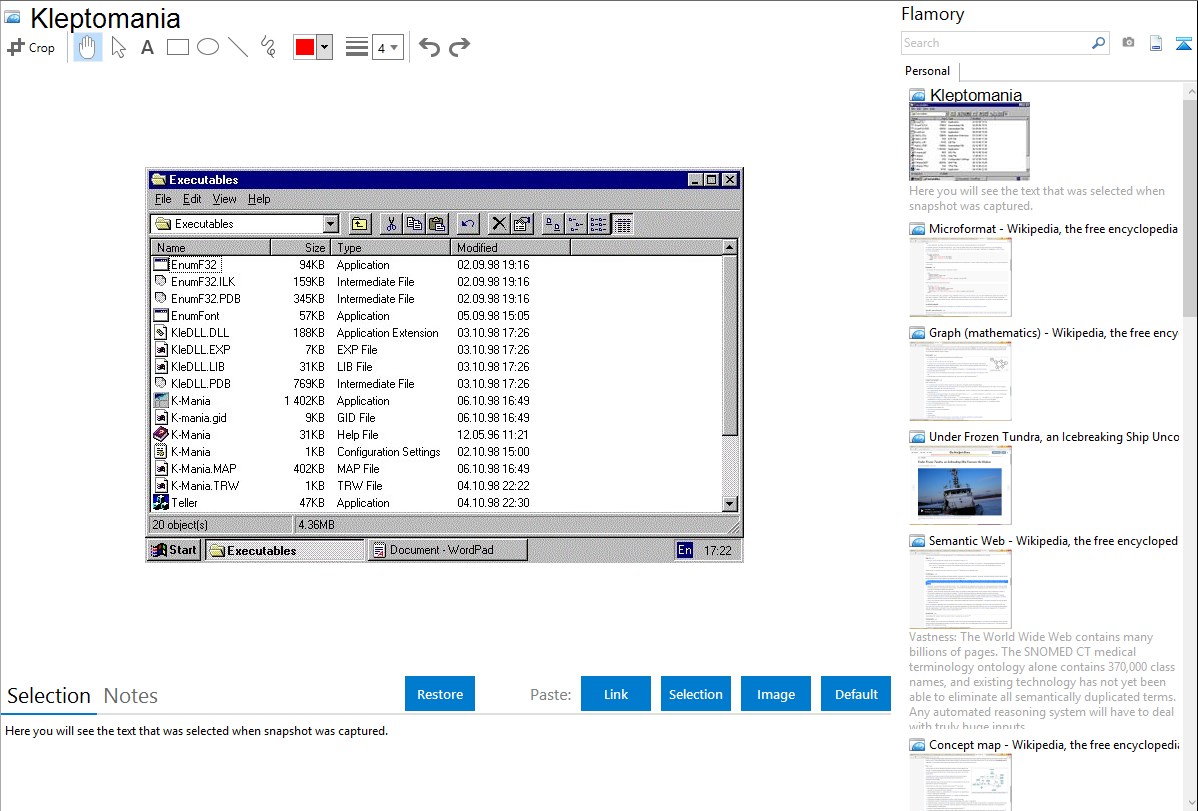The width and height of the screenshot is (1198, 811).
Task: Open Graph (mathematics) snapshot thumbnail
Action: [960, 381]
